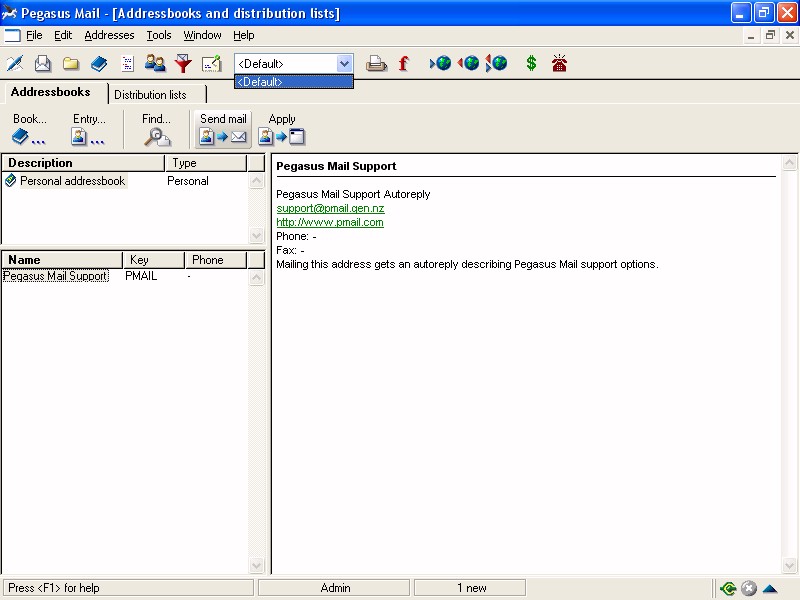Sort entries by the Key column header
Image resolution: width=800 pixels, height=600 pixels.
tap(154, 260)
